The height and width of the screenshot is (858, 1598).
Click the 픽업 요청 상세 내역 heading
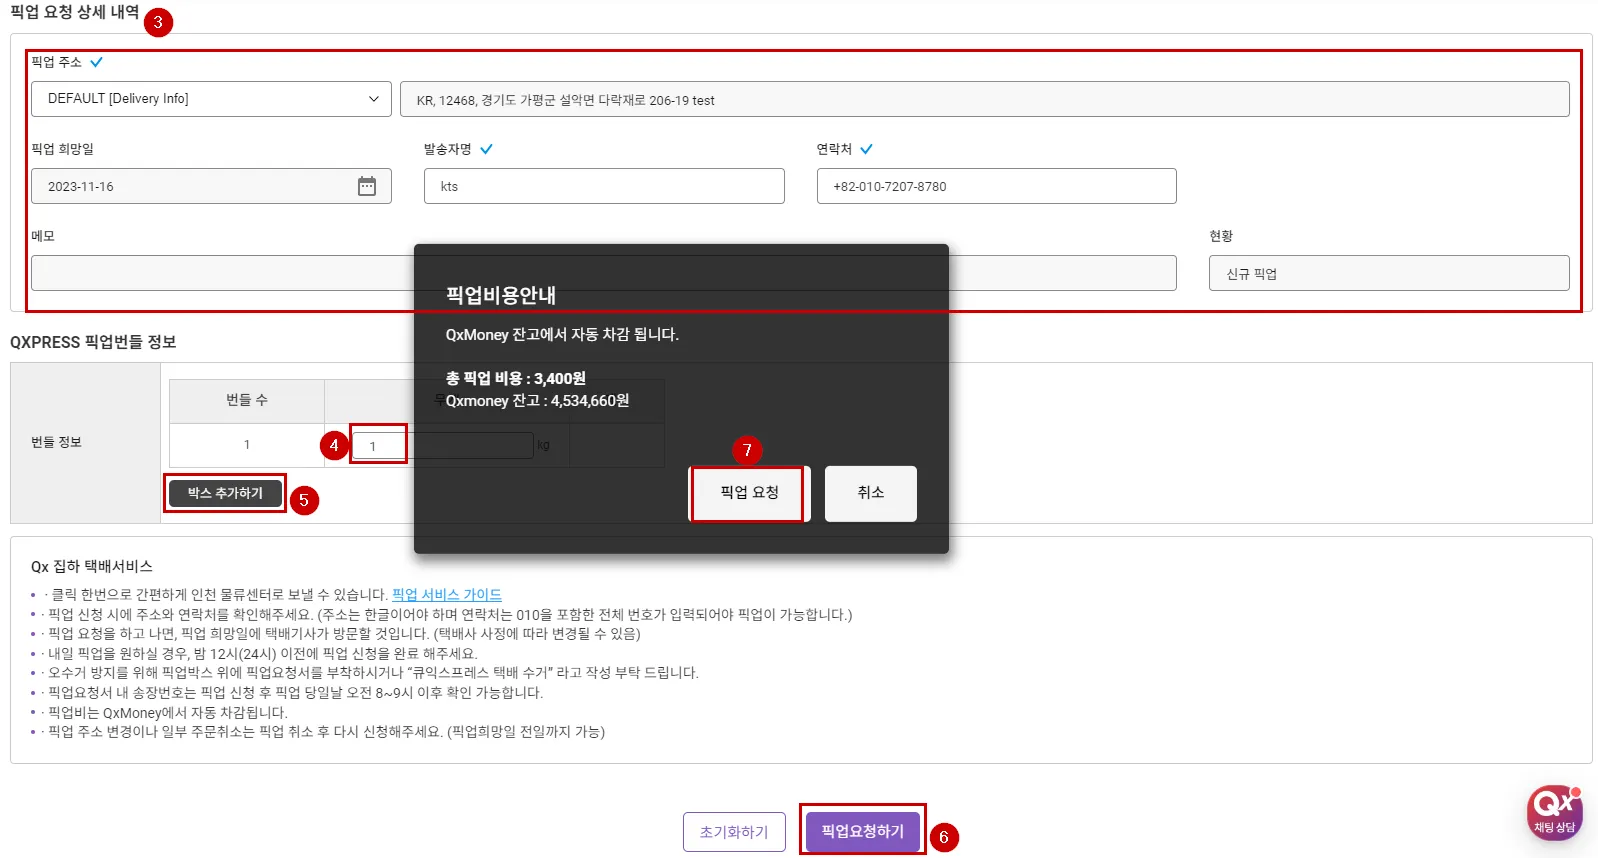coord(75,12)
